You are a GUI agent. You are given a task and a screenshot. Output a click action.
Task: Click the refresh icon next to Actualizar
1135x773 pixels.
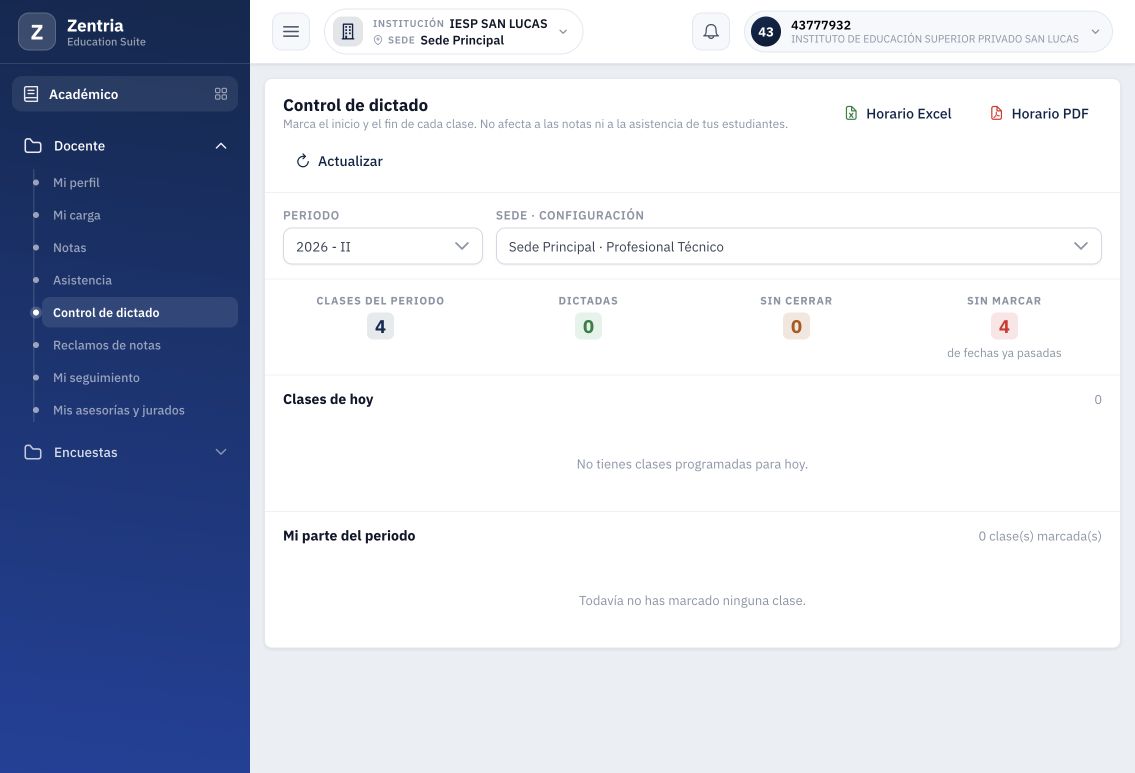(303, 161)
